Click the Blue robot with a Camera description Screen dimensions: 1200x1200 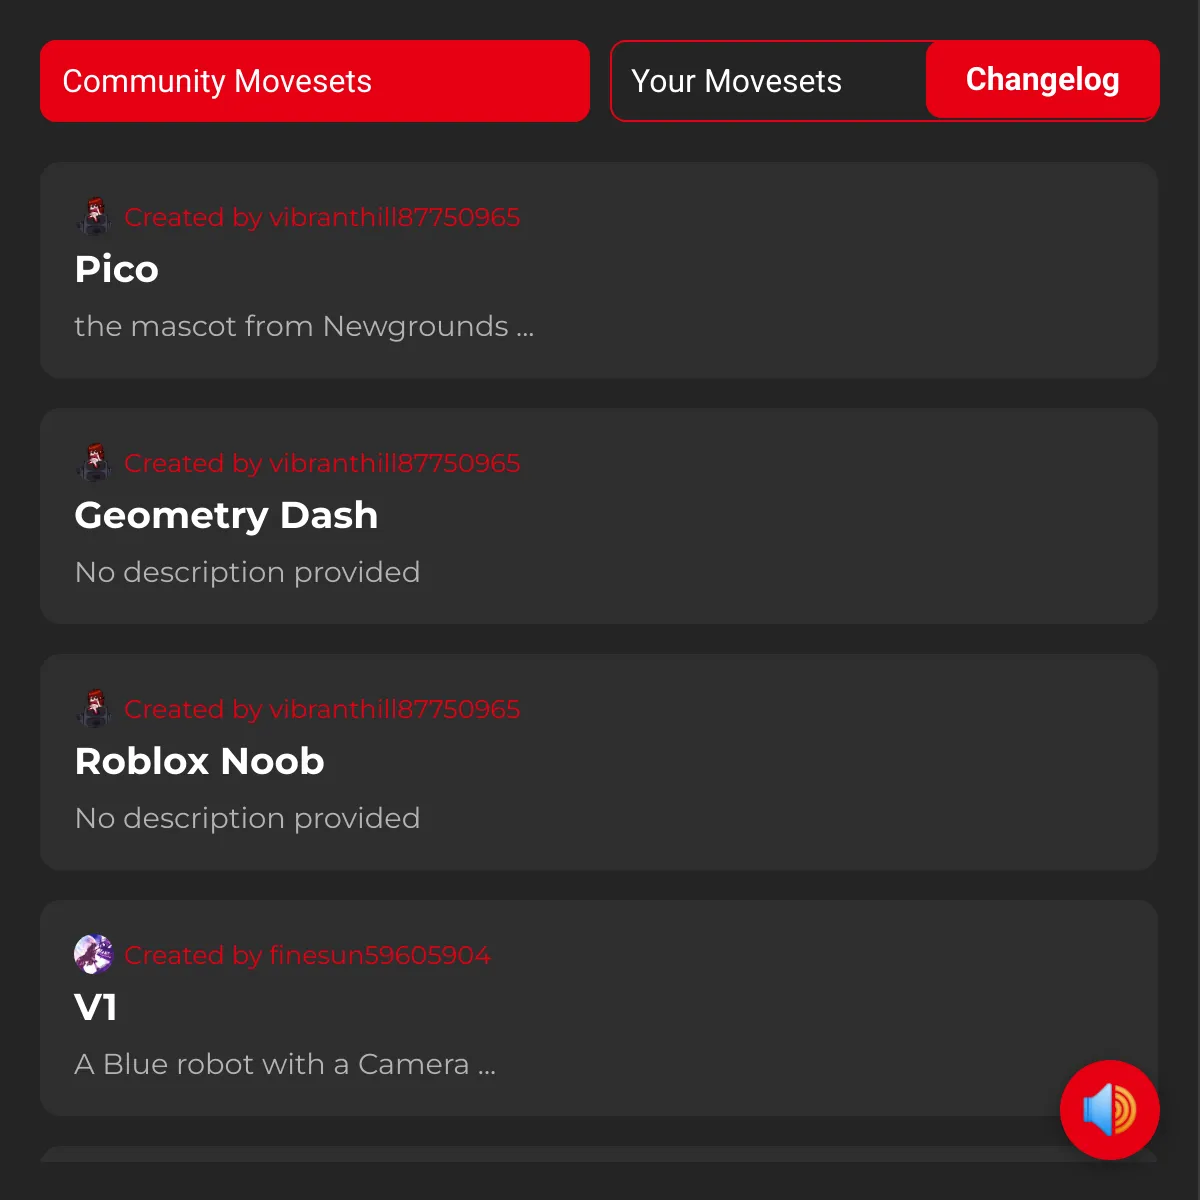[285, 1064]
